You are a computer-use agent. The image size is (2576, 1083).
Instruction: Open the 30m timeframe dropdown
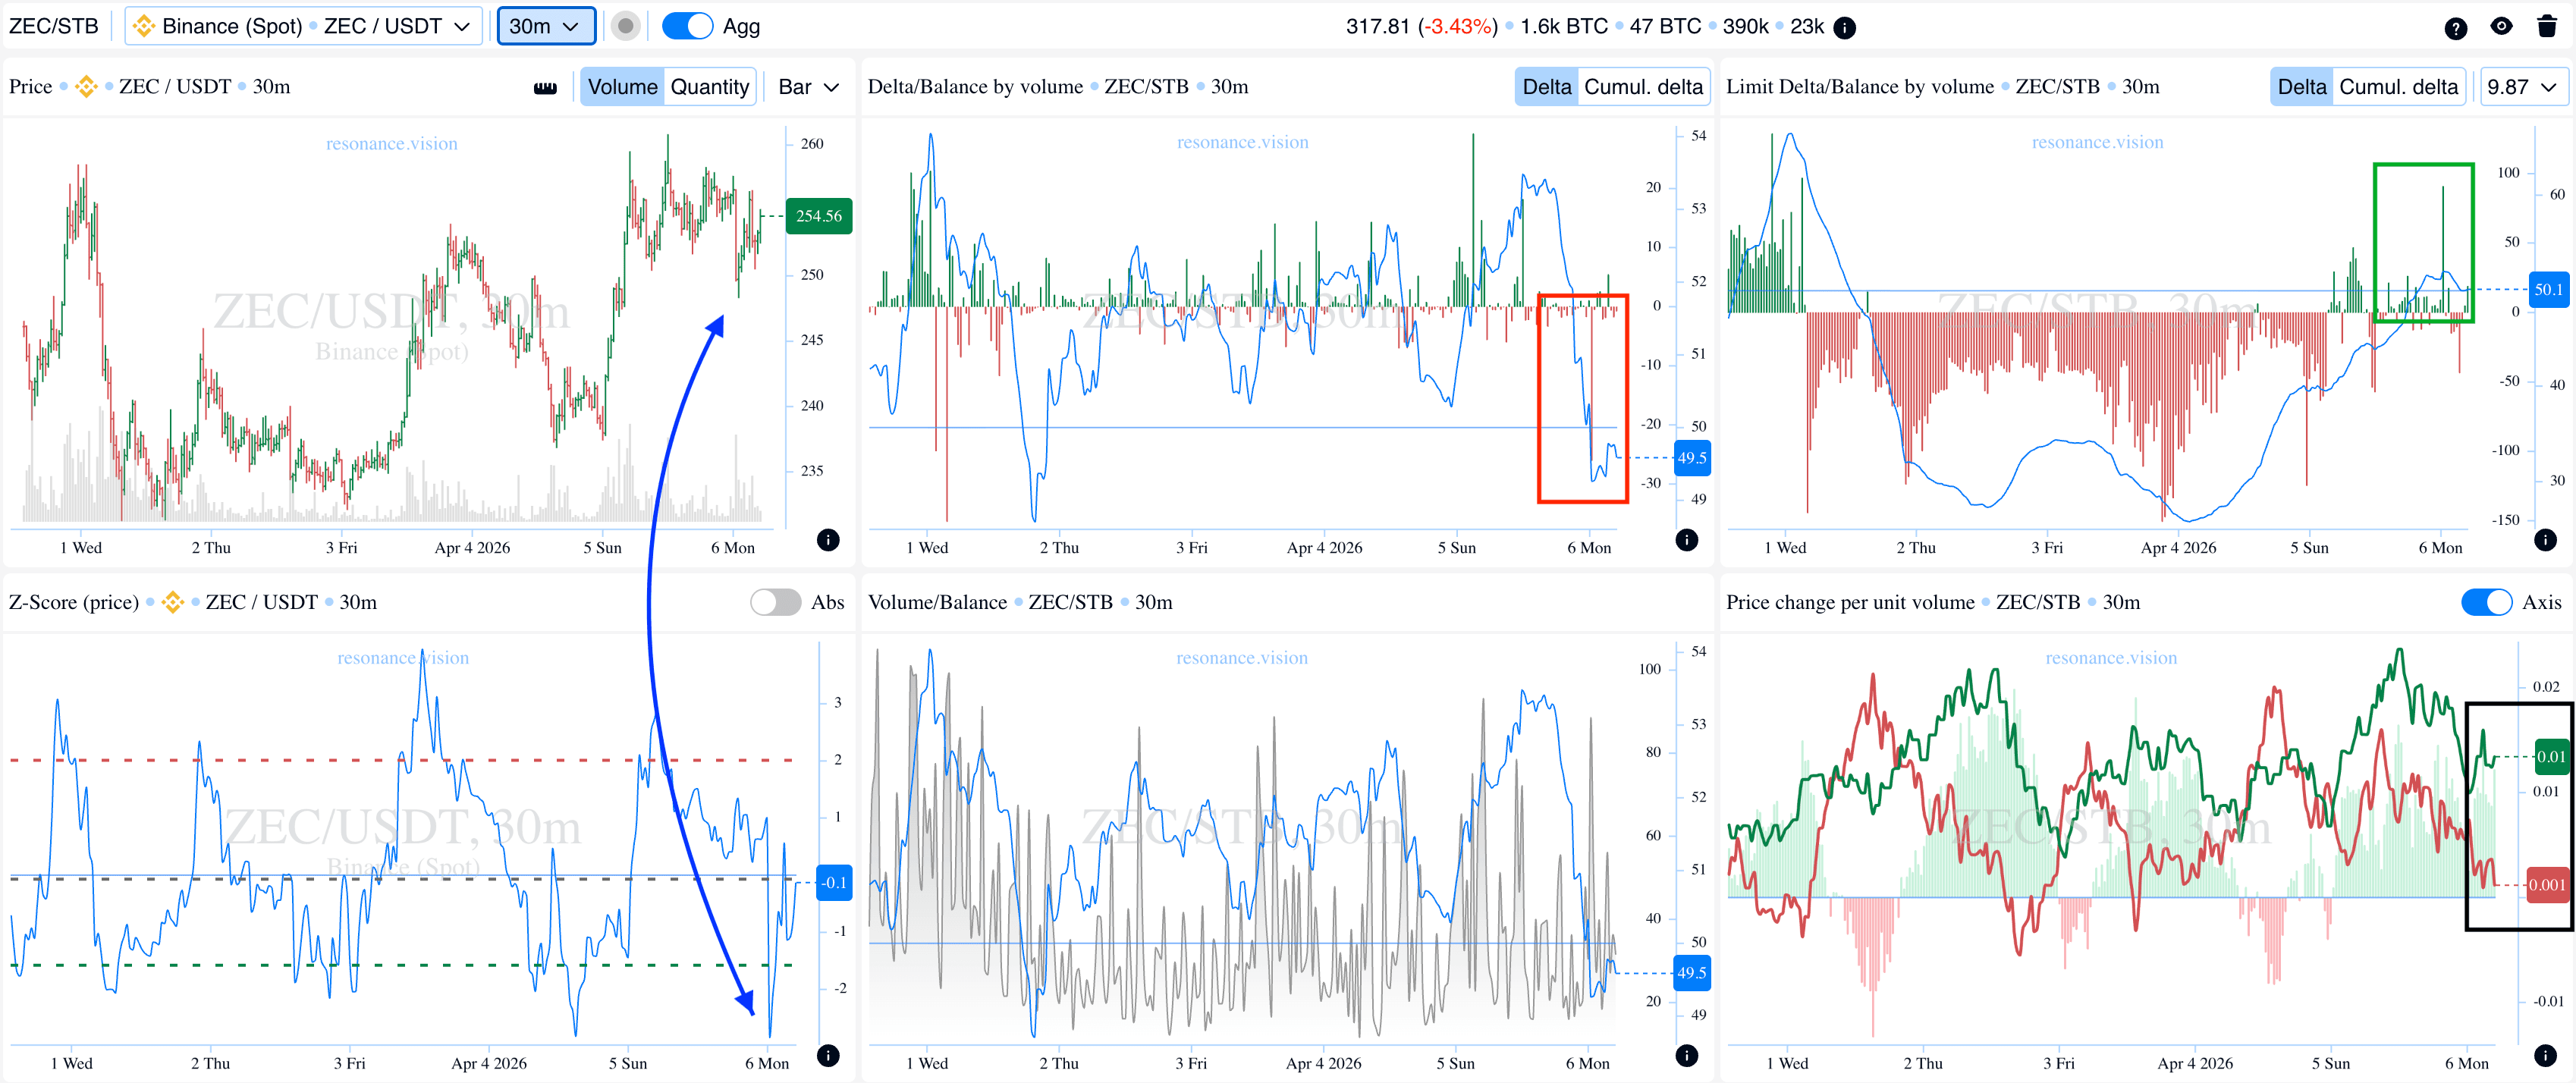[x=546, y=26]
